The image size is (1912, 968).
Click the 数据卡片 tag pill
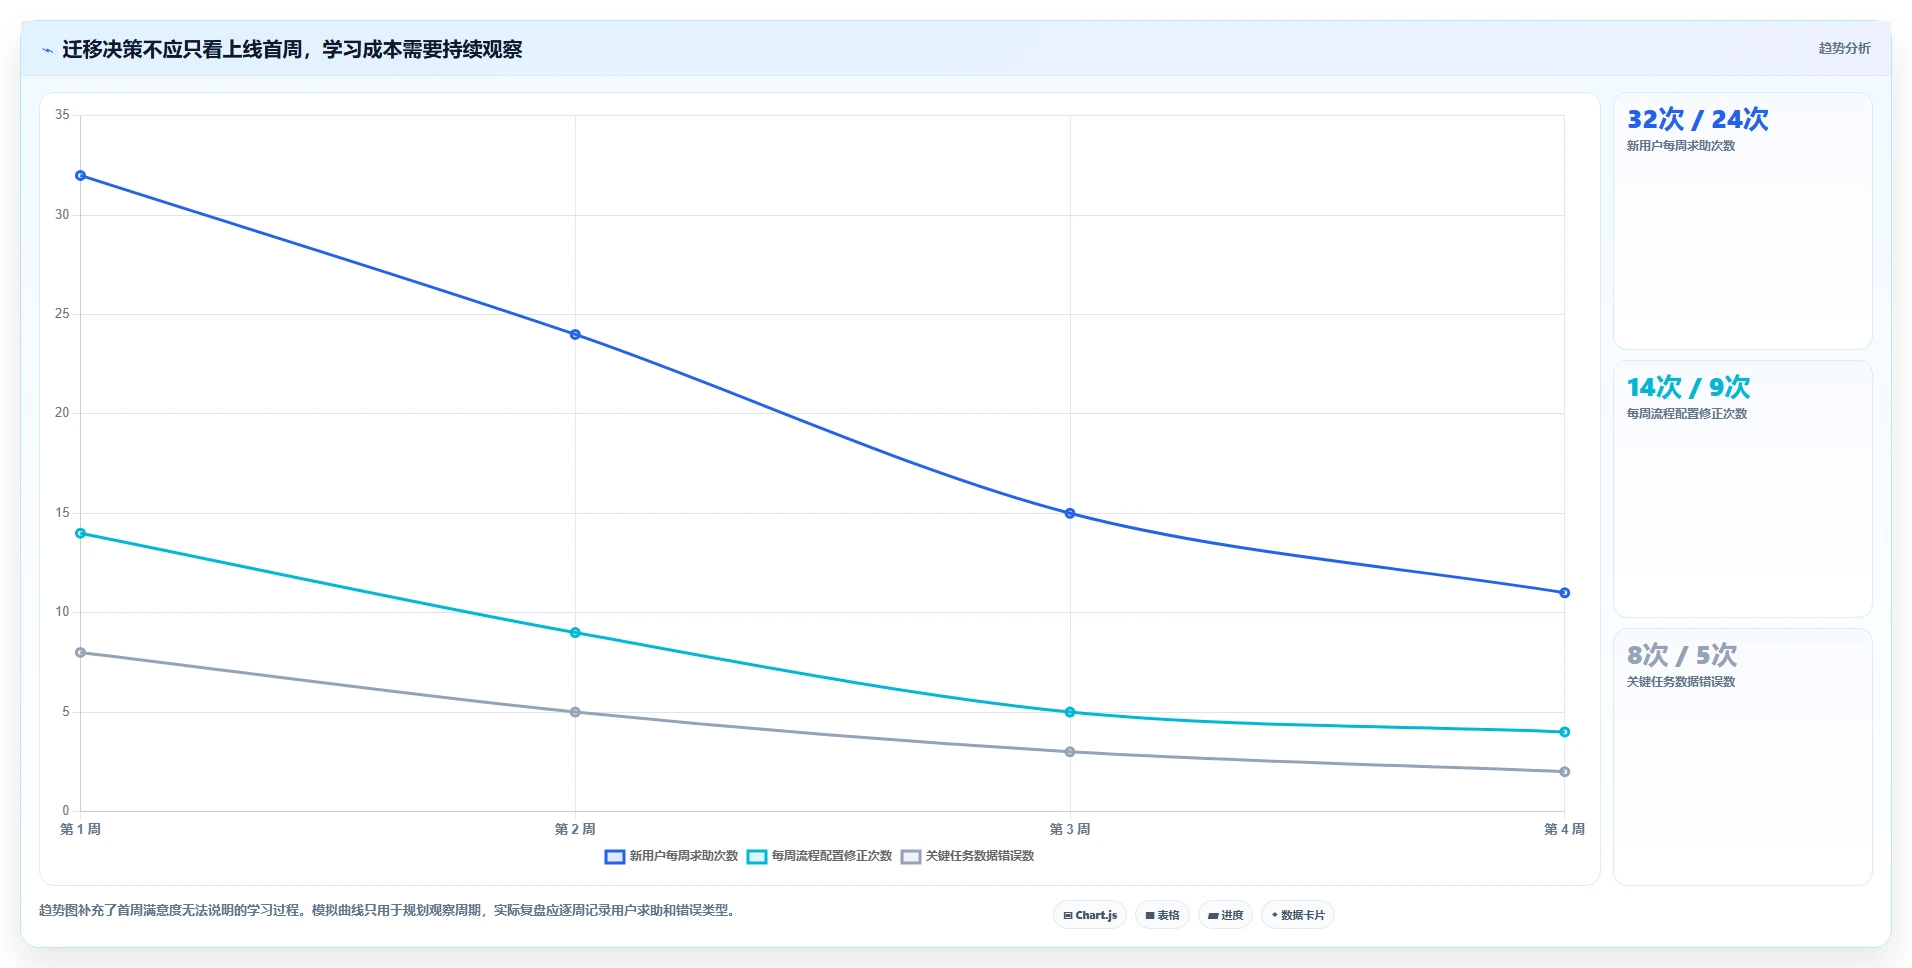click(x=1298, y=915)
